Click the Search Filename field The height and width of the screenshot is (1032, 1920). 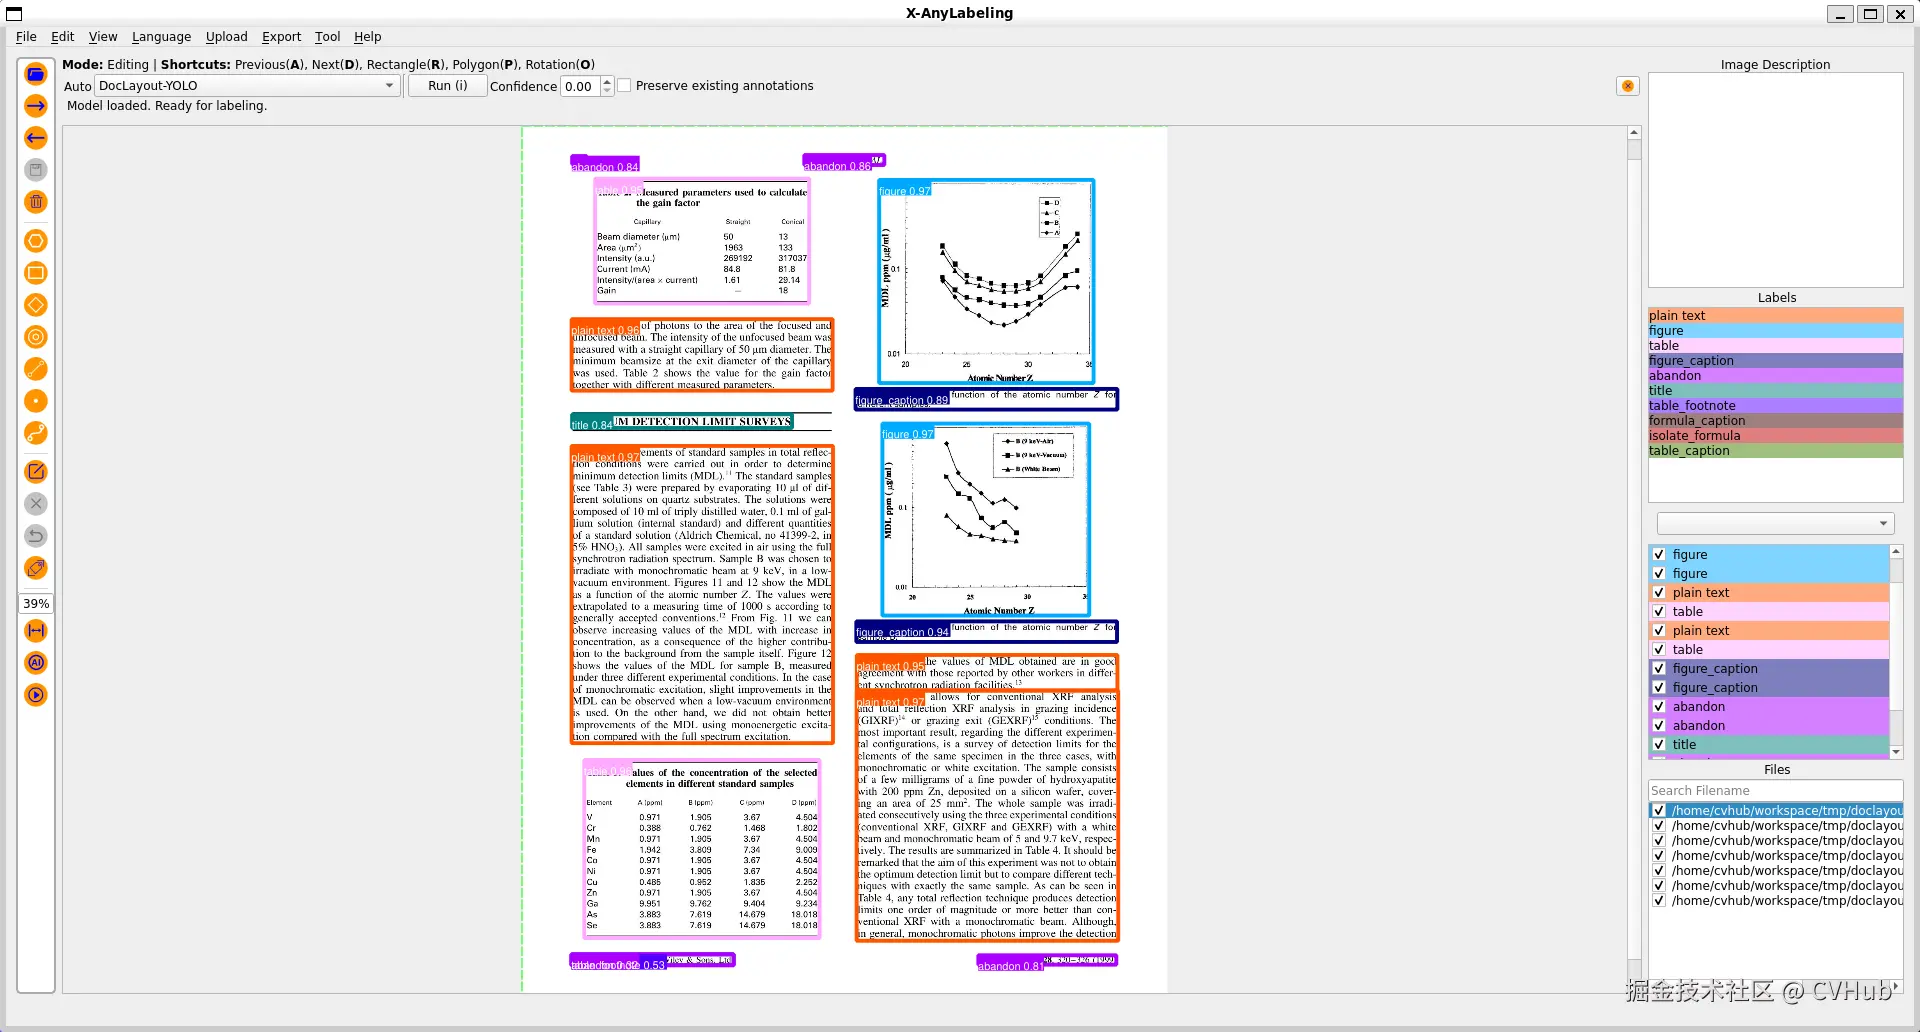[x=1775, y=791]
